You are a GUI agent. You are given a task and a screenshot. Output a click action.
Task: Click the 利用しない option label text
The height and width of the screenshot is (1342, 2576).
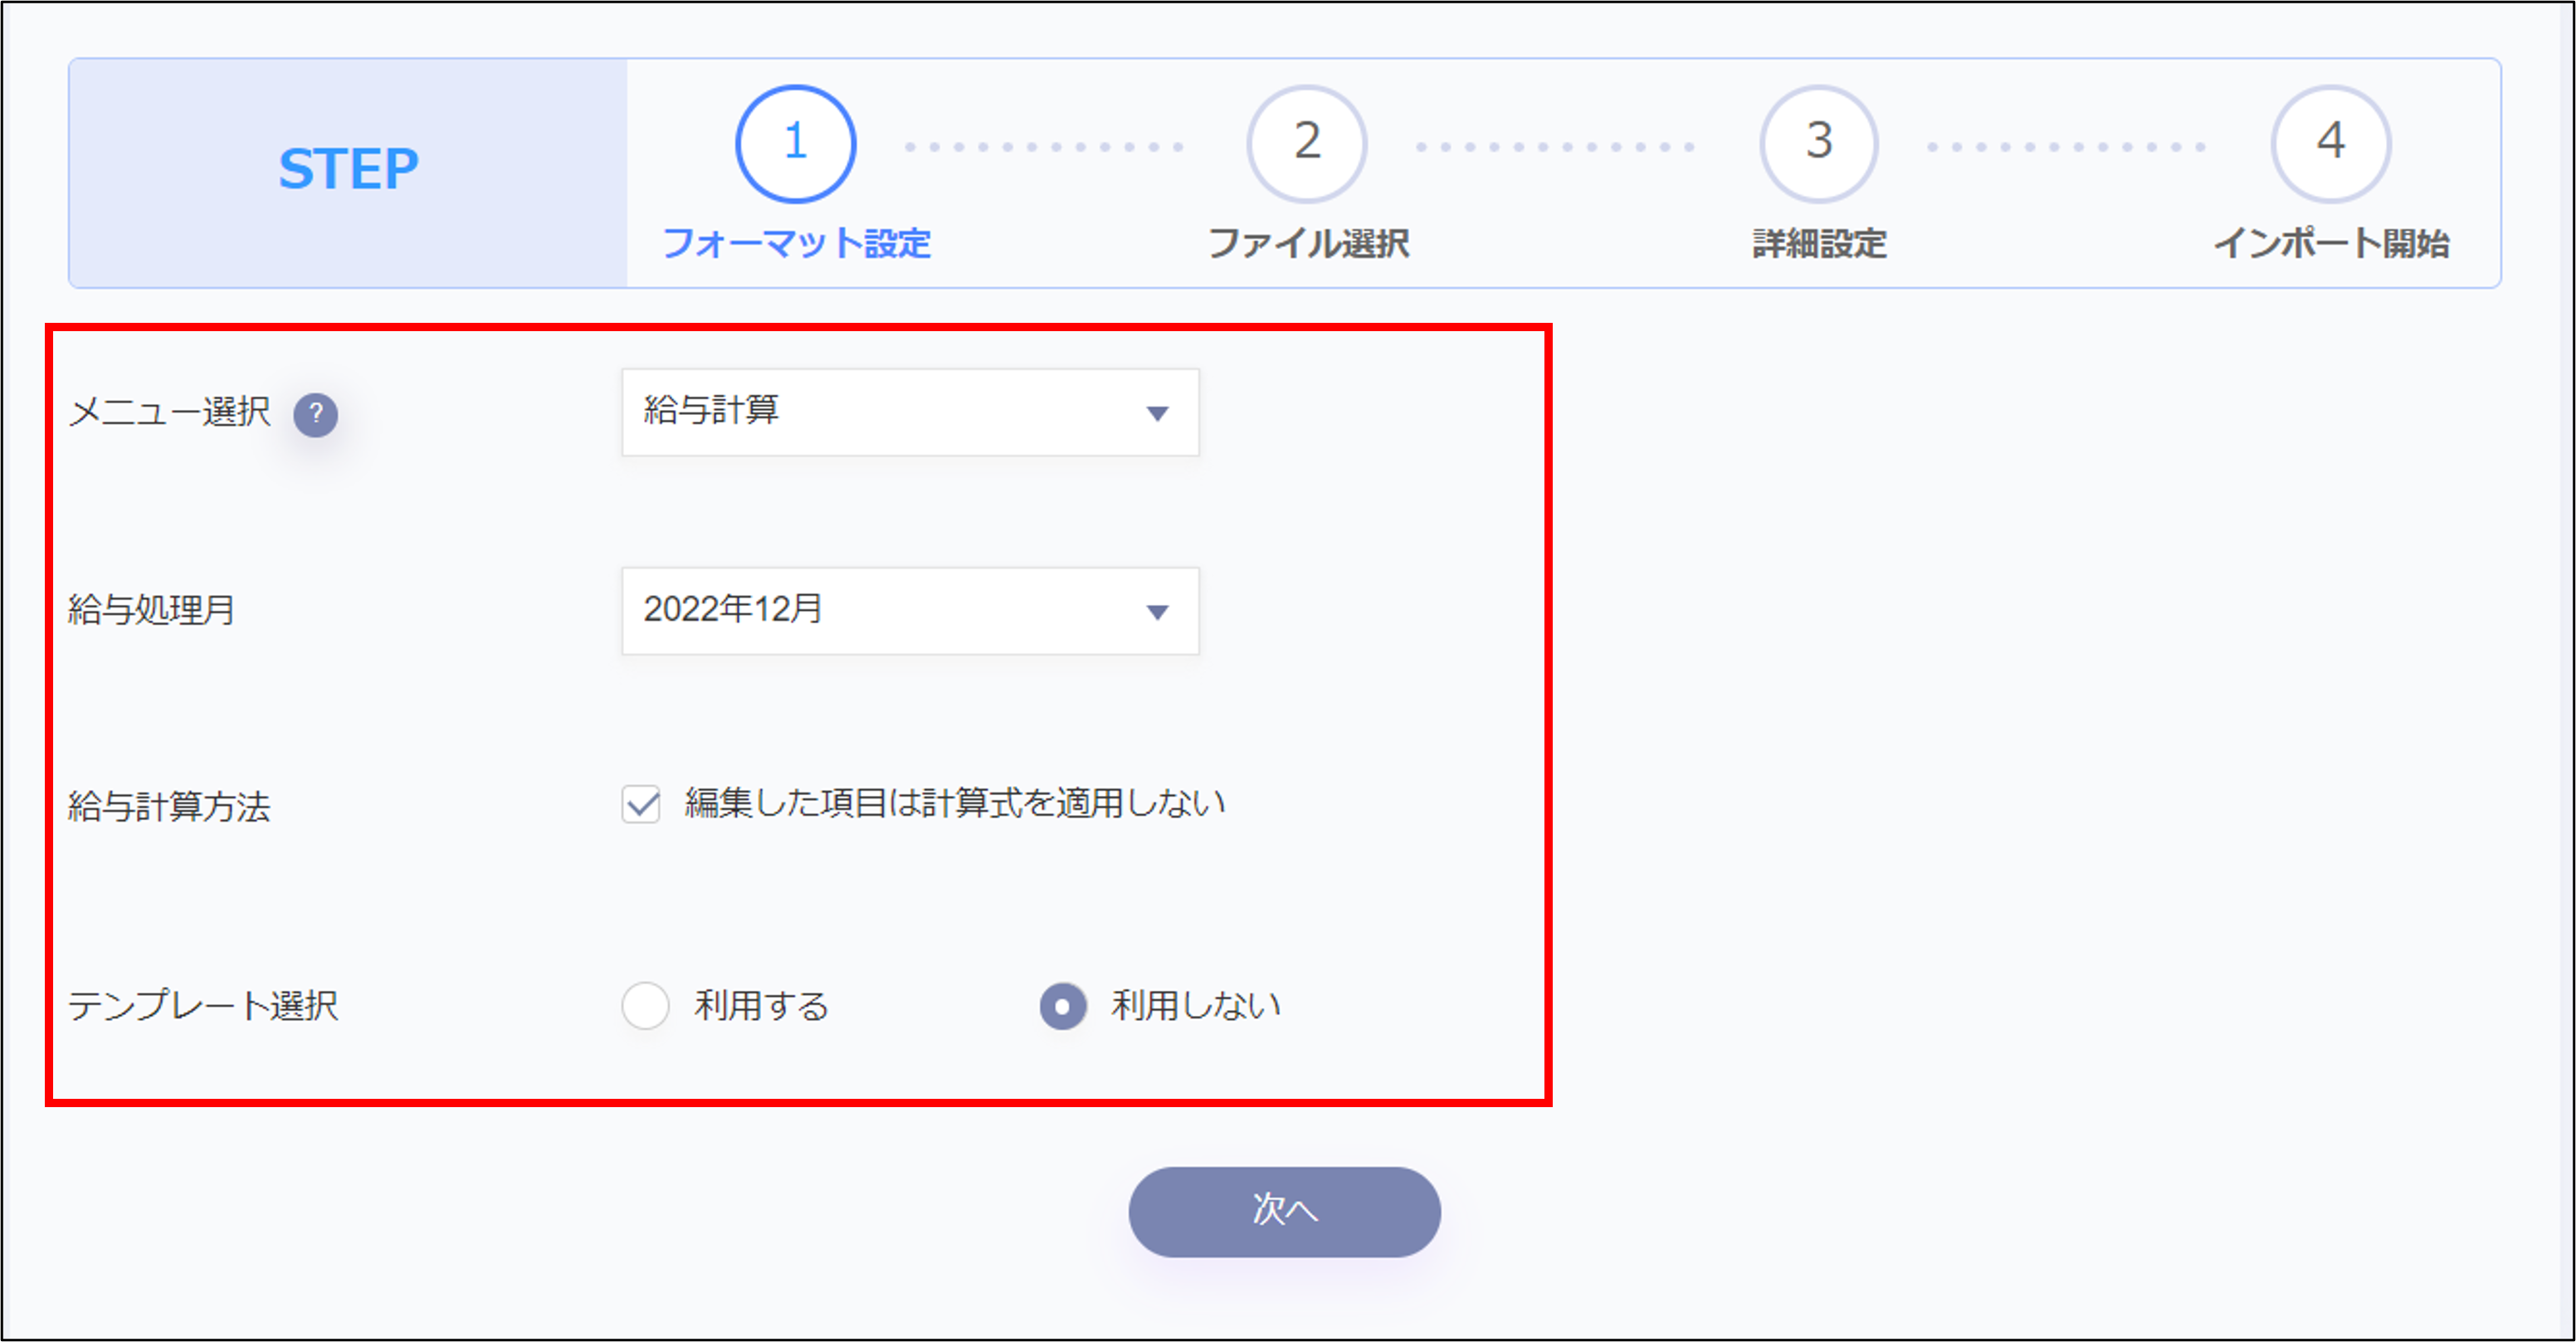pos(1196,1005)
